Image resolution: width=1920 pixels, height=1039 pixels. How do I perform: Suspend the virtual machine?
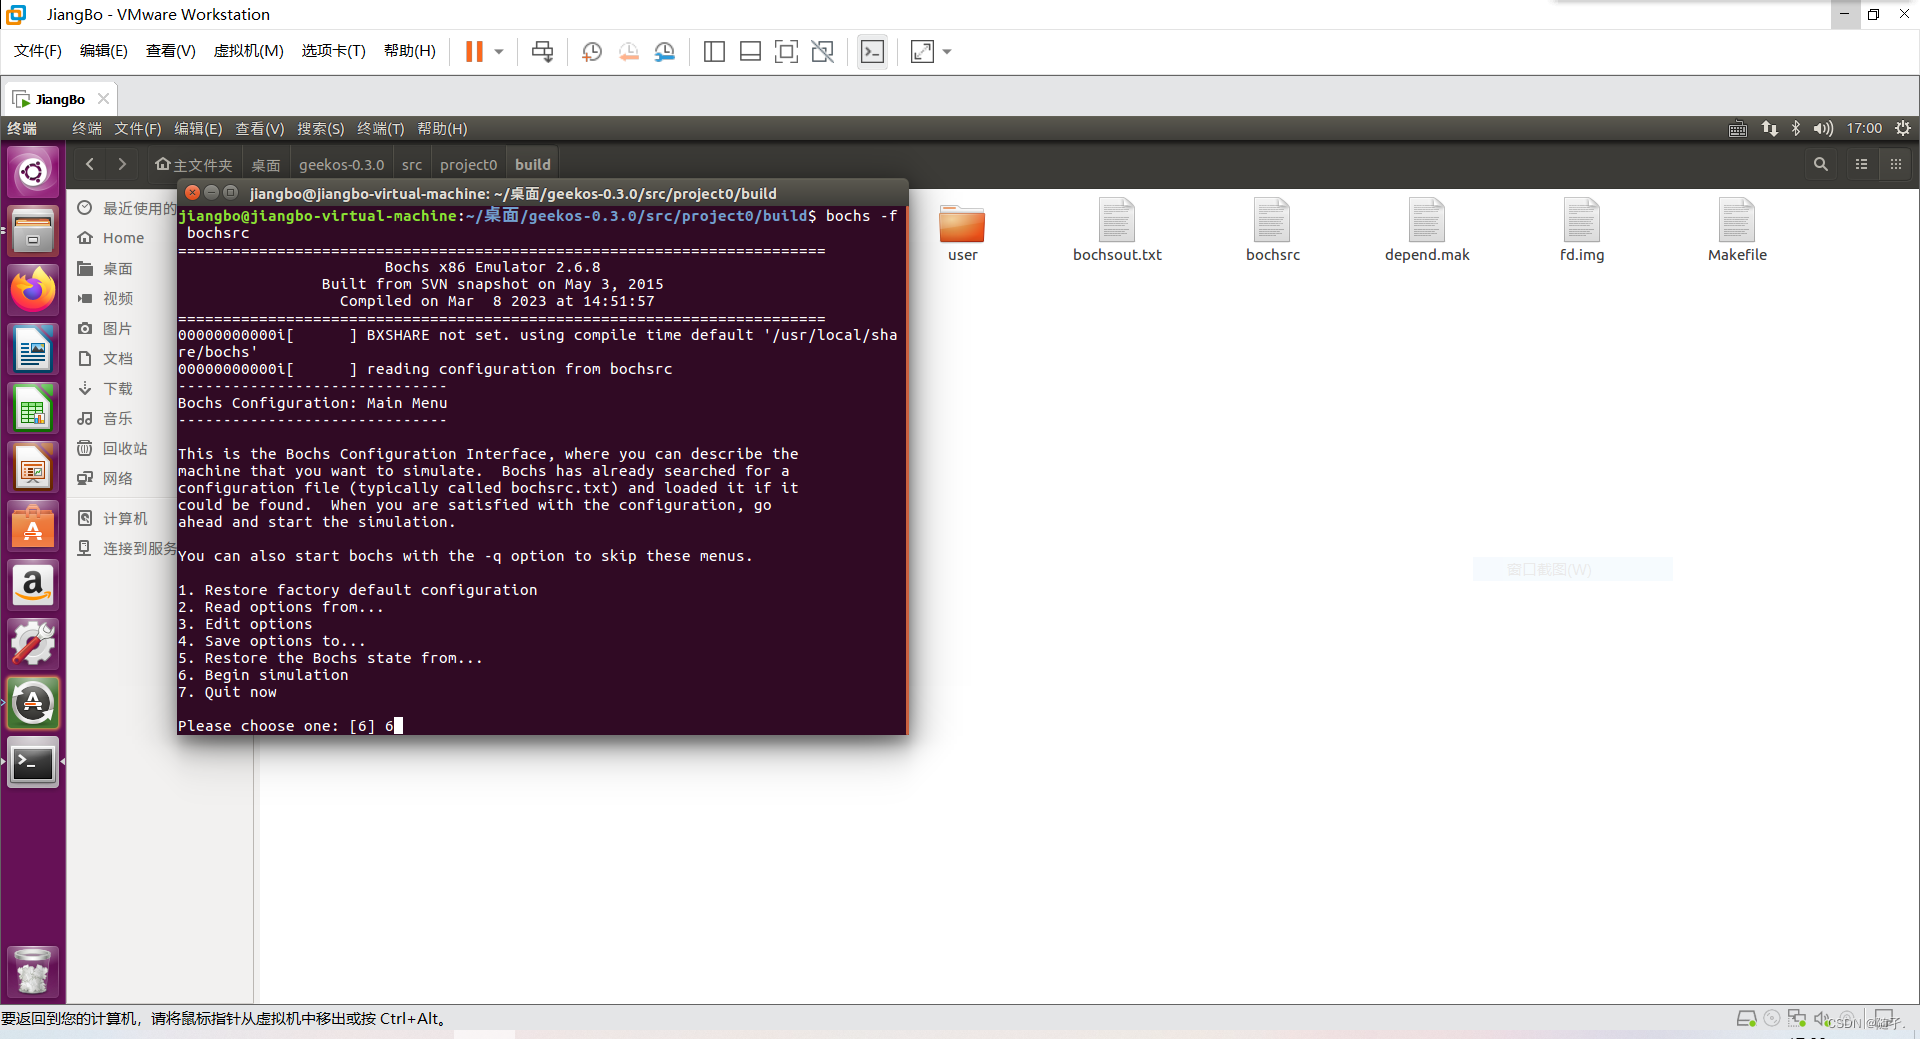click(472, 51)
